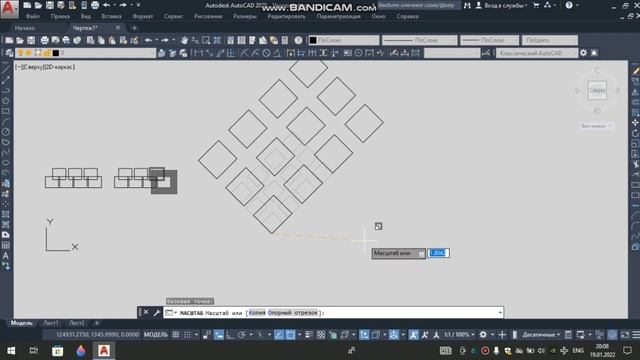Click the Autodesk App Store cart icon

(x=536, y=5)
